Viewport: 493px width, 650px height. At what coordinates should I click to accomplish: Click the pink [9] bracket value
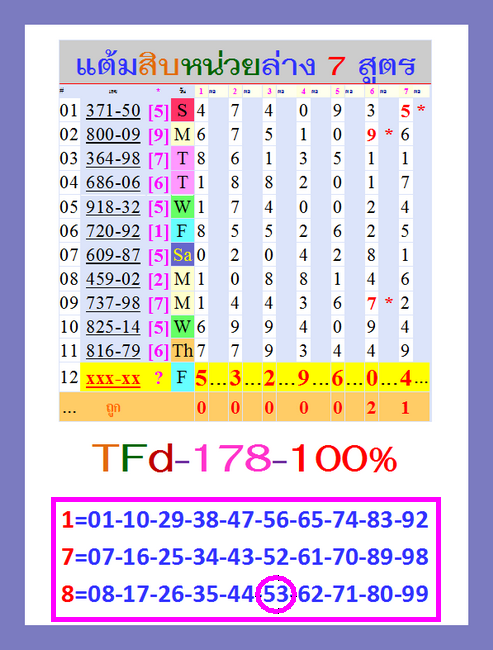(158, 135)
